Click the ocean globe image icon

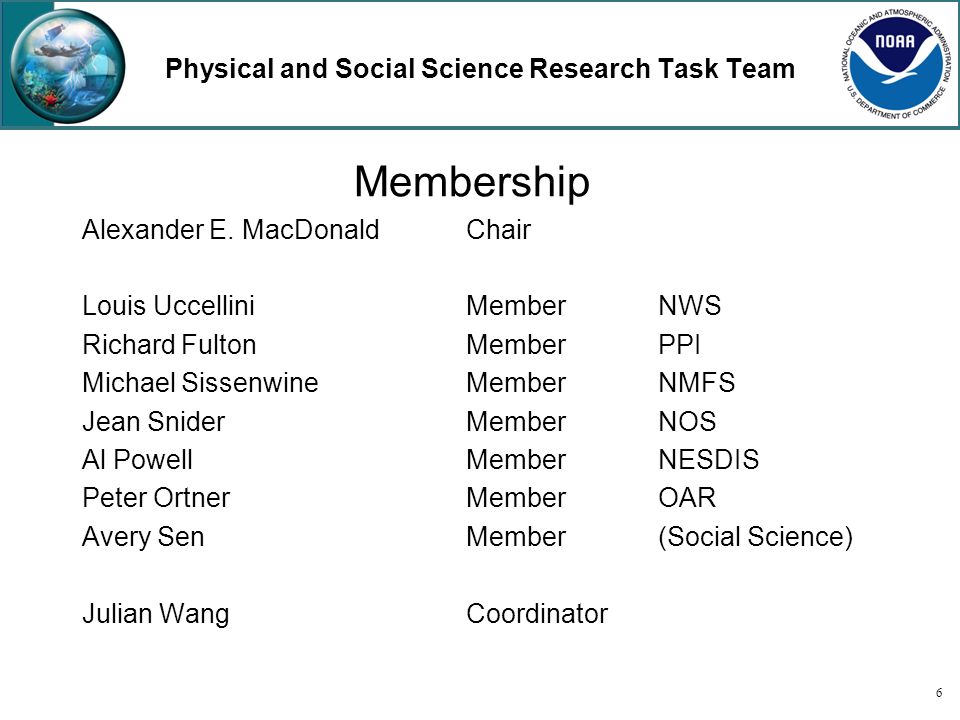[x=67, y=66]
